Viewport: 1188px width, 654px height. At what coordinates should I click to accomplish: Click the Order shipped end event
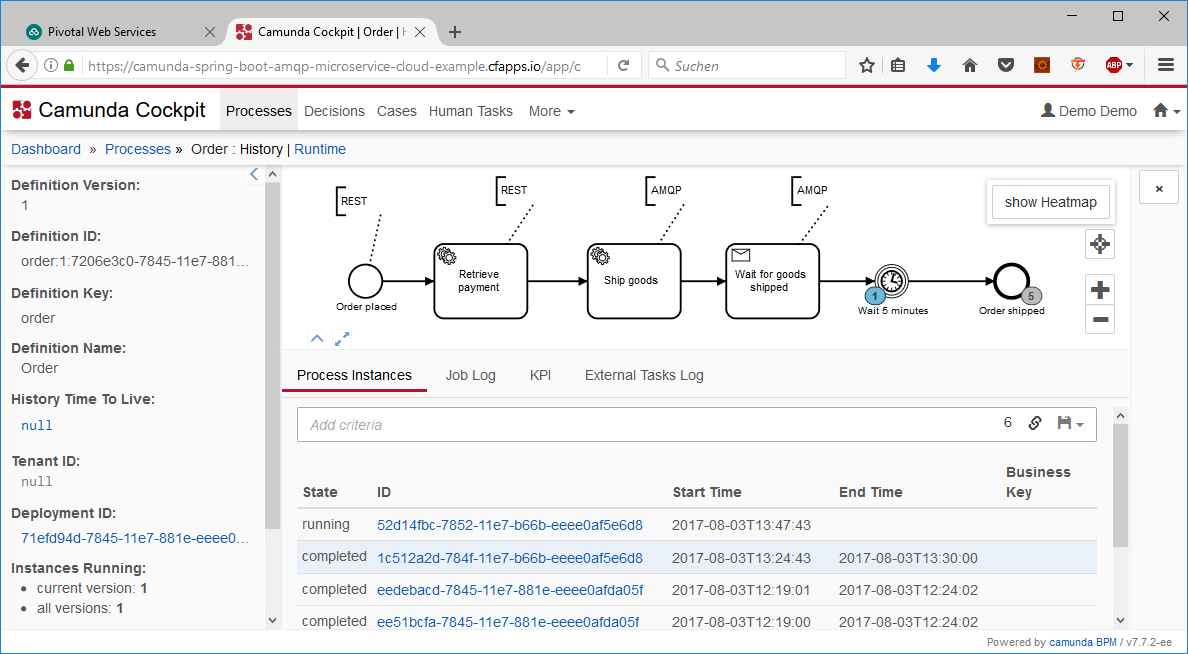tap(1011, 281)
